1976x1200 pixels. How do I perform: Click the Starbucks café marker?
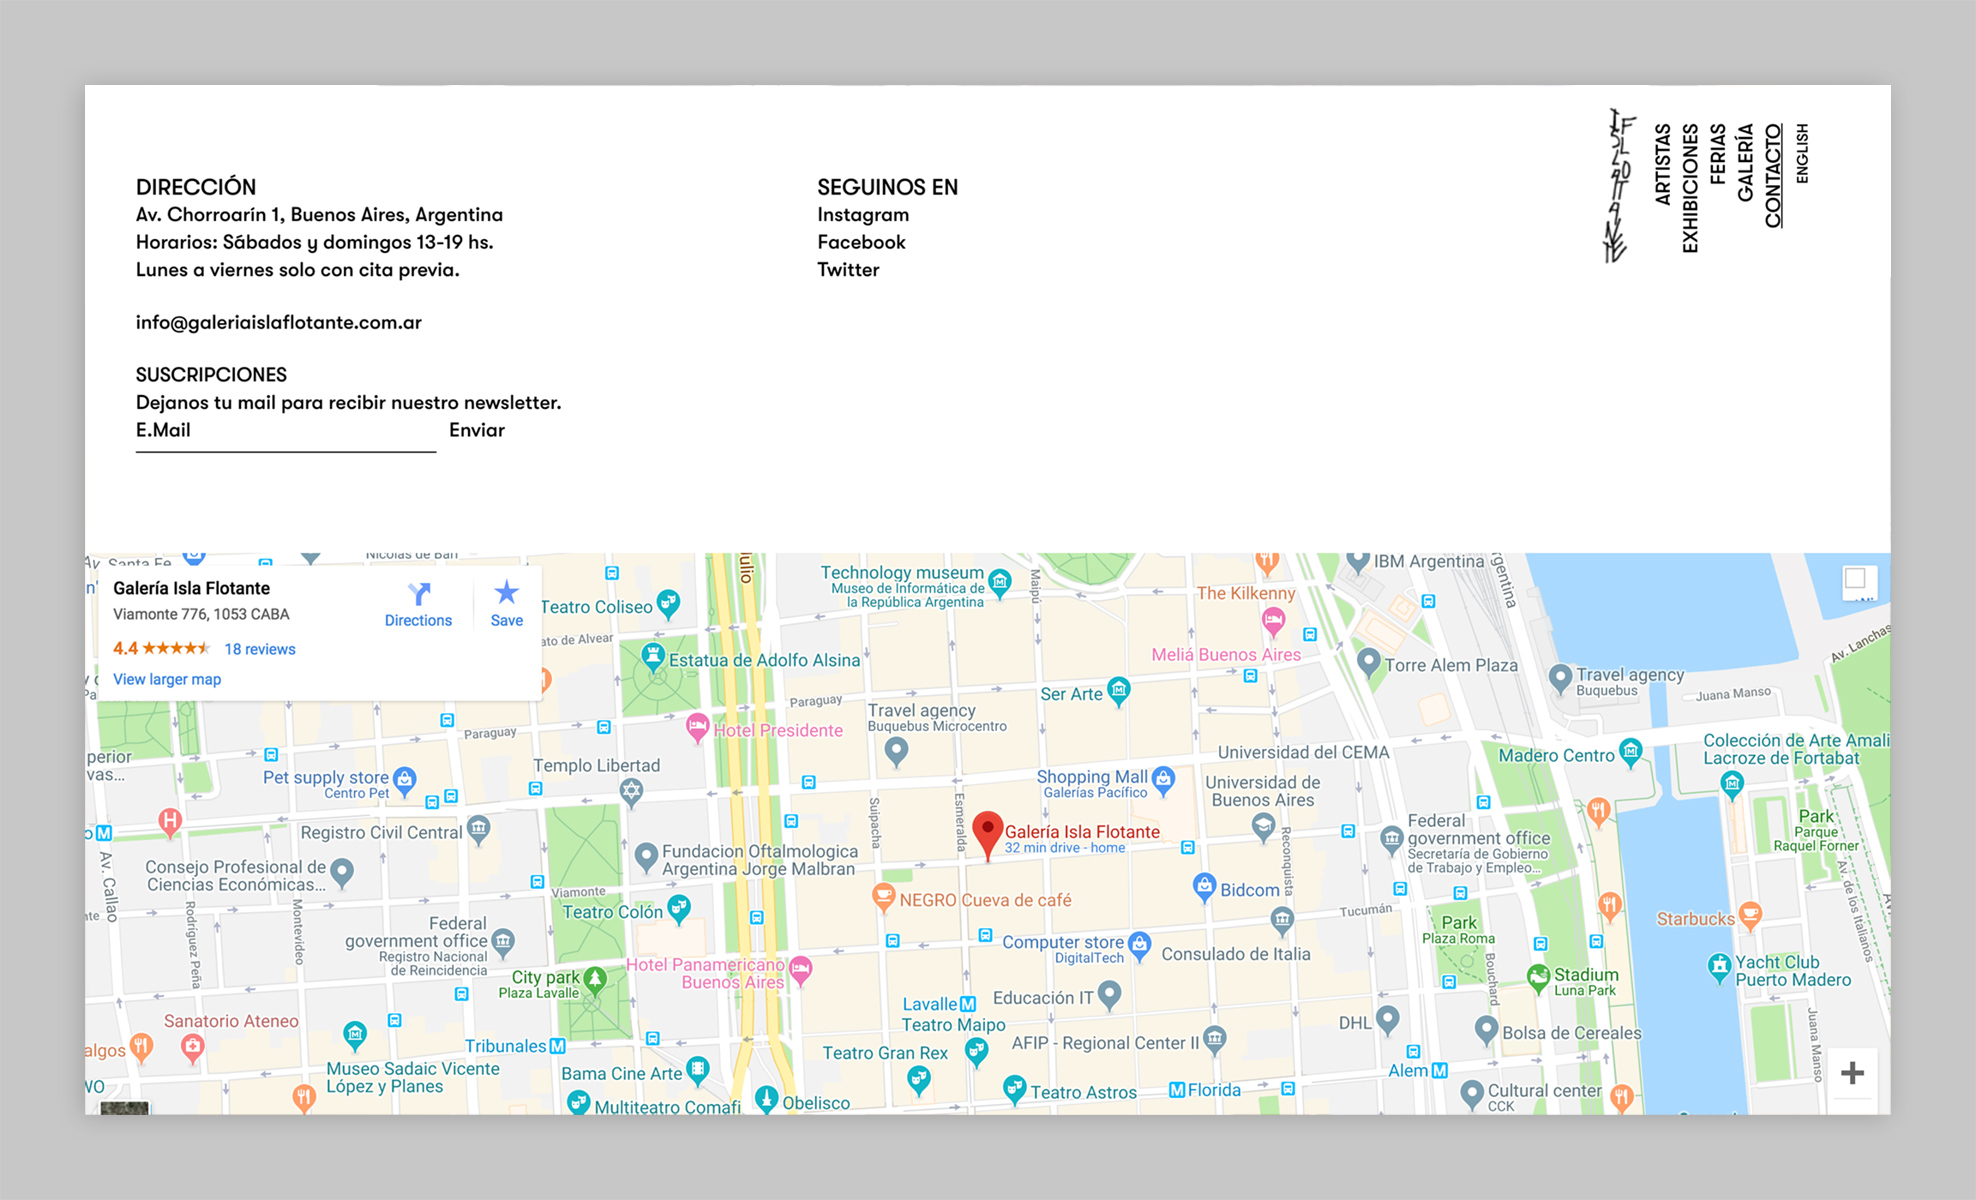[x=1749, y=914]
